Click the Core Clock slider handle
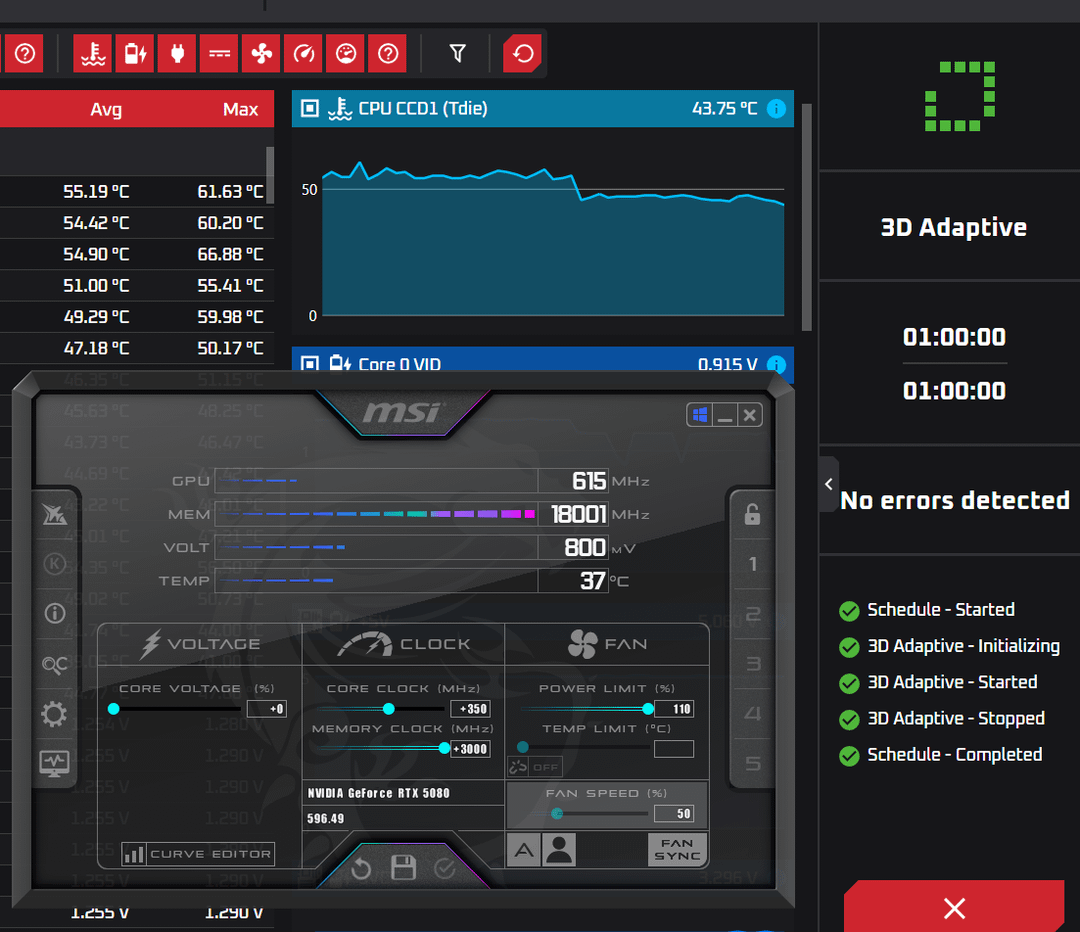The height and width of the screenshot is (932, 1080). pyautogui.click(x=388, y=709)
